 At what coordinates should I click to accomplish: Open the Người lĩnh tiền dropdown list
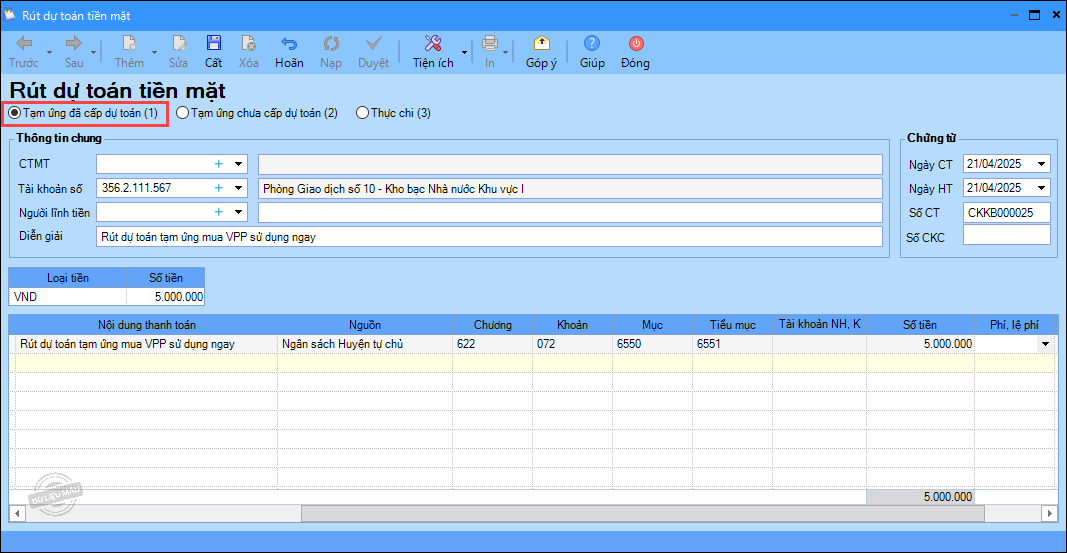[238, 212]
